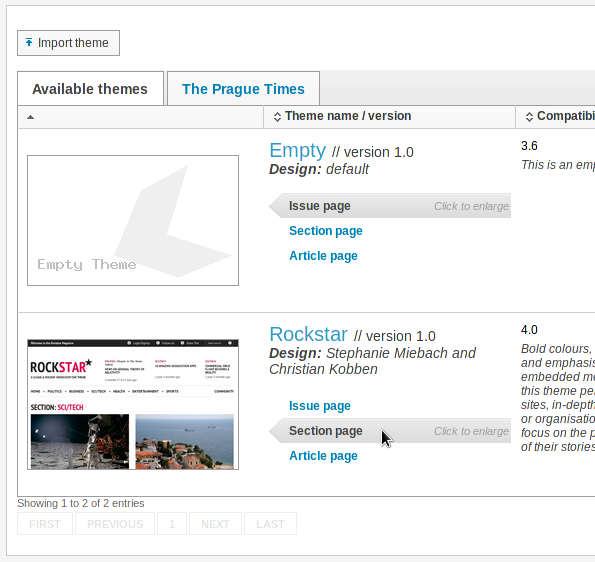Click Rockstar's highlighted Section page item
Image resolution: width=595 pixels, height=562 pixels.
[x=390, y=431]
